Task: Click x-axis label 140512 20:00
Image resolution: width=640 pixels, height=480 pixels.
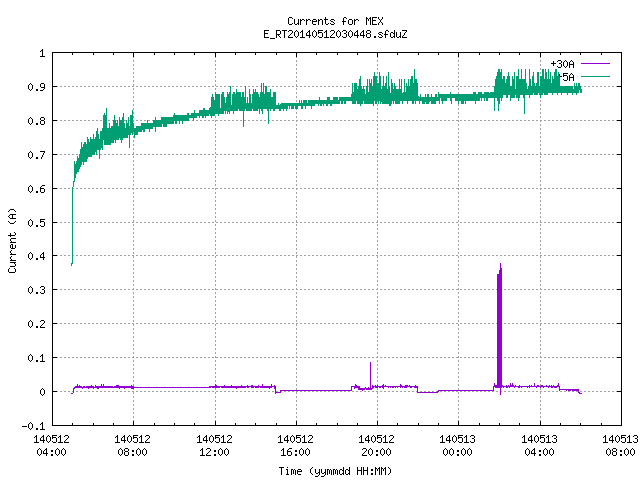Action: (x=377, y=445)
